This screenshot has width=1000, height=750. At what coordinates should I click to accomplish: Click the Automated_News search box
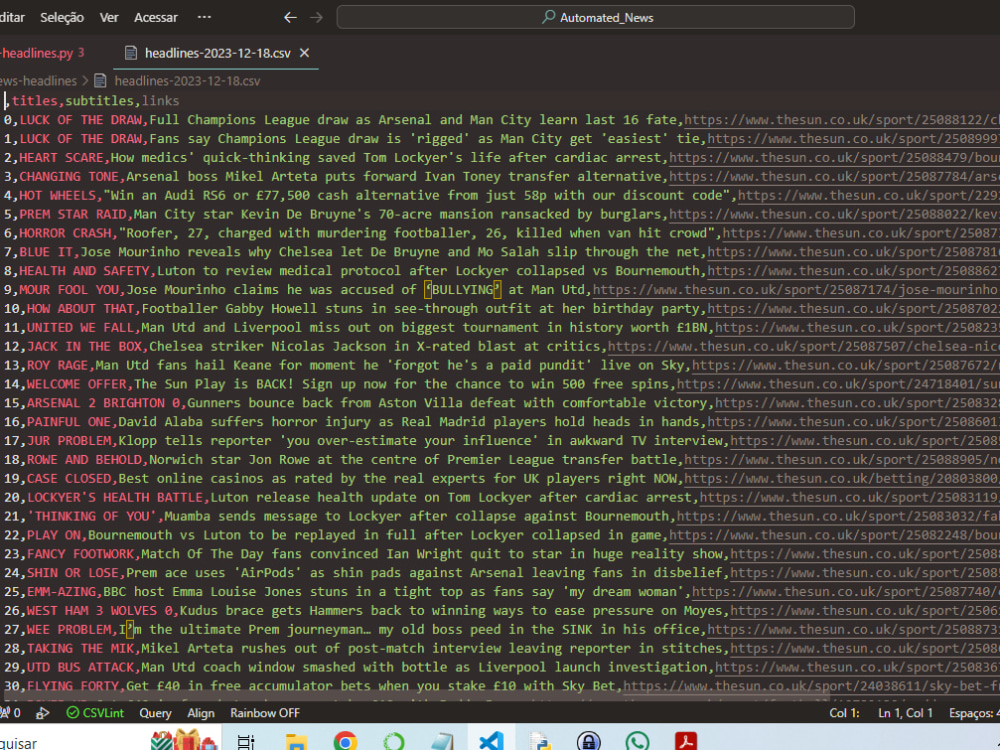click(x=596, y=17)
